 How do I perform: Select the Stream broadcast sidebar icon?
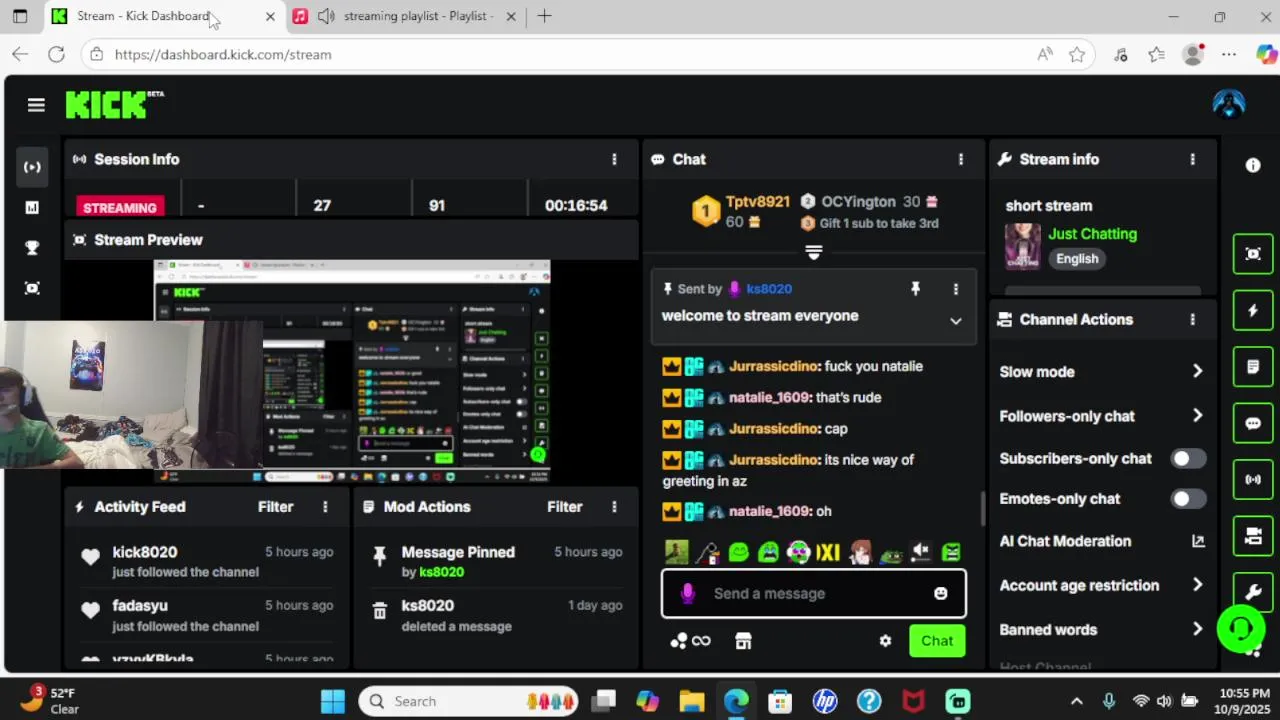coord(32,167)
